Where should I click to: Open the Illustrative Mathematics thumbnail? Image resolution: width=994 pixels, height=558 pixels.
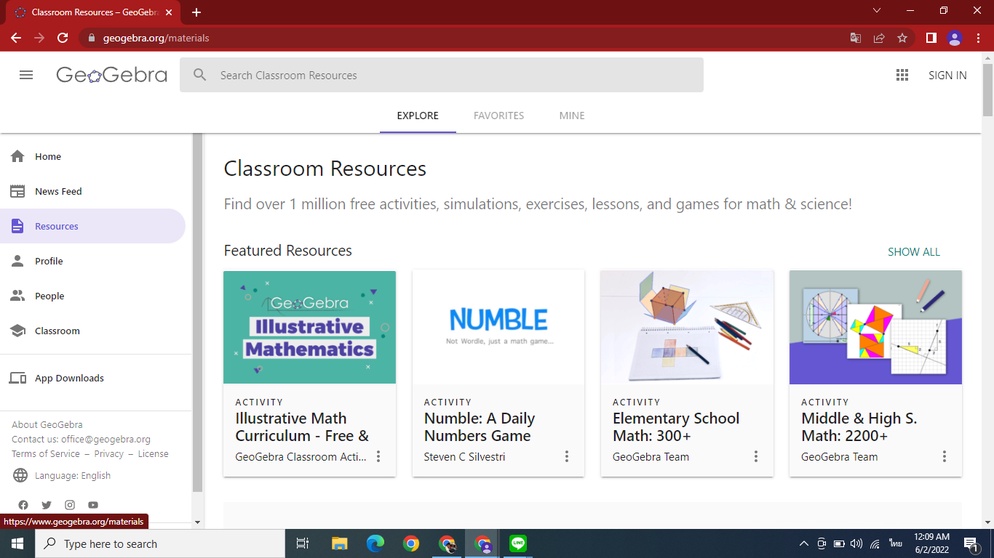pyautogui.click(x=309, y=327)
